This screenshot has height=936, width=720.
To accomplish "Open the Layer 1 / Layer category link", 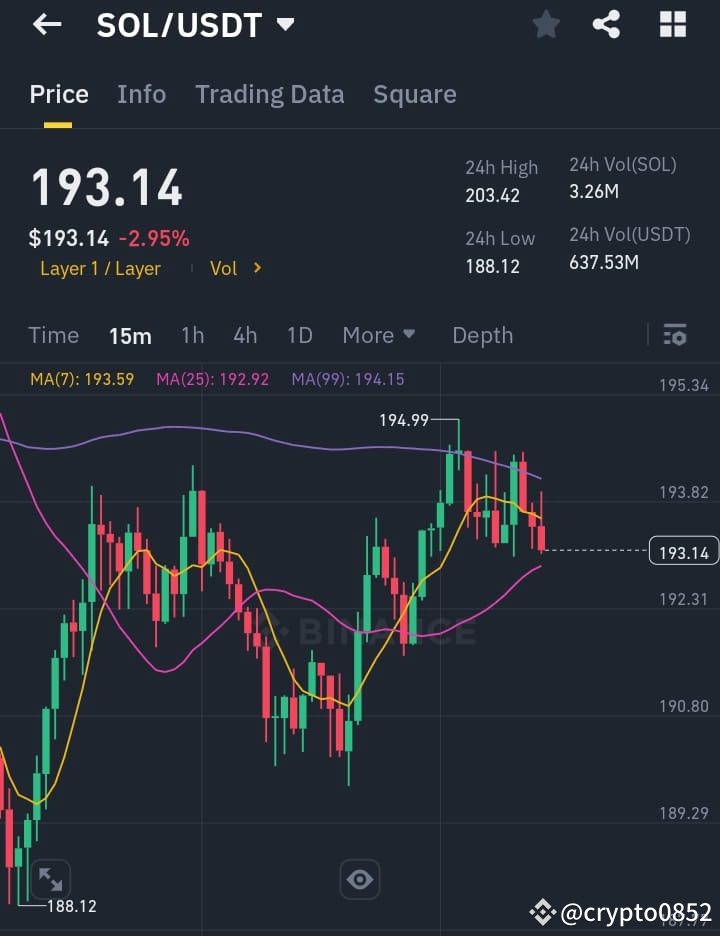I will click(100, 269).
